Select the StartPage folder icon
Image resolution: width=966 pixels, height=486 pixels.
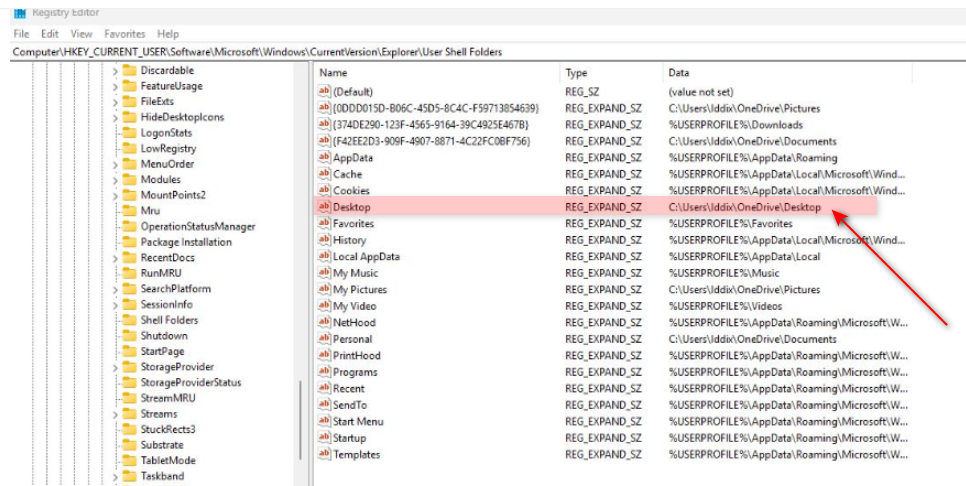pyautogui.click(x=129, y=351)
